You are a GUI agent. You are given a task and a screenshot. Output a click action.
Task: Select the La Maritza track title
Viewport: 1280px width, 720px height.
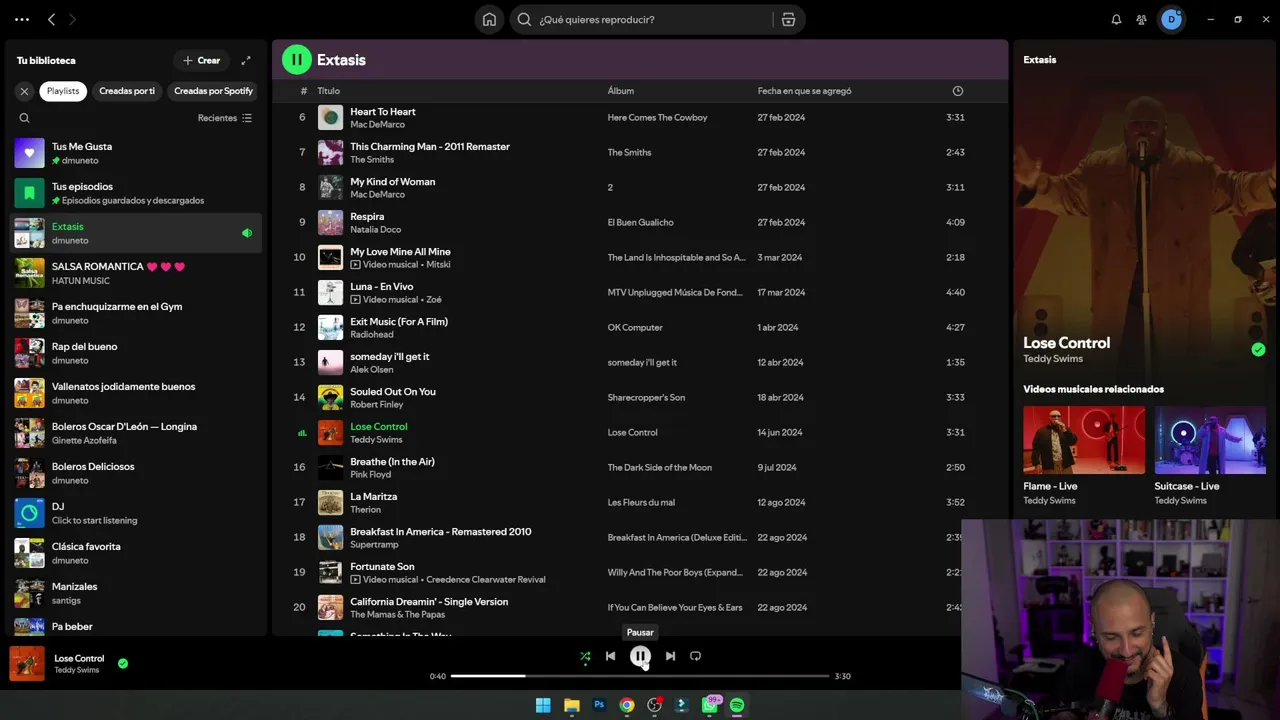click(374, 497)
